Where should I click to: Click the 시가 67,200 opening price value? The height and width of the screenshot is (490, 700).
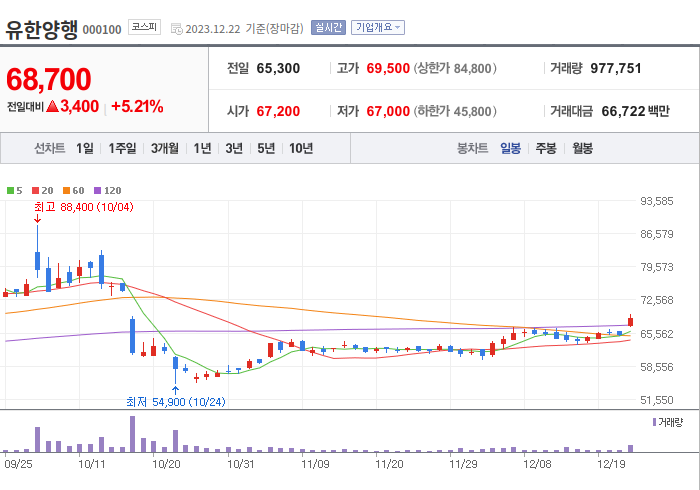(278, 111)
